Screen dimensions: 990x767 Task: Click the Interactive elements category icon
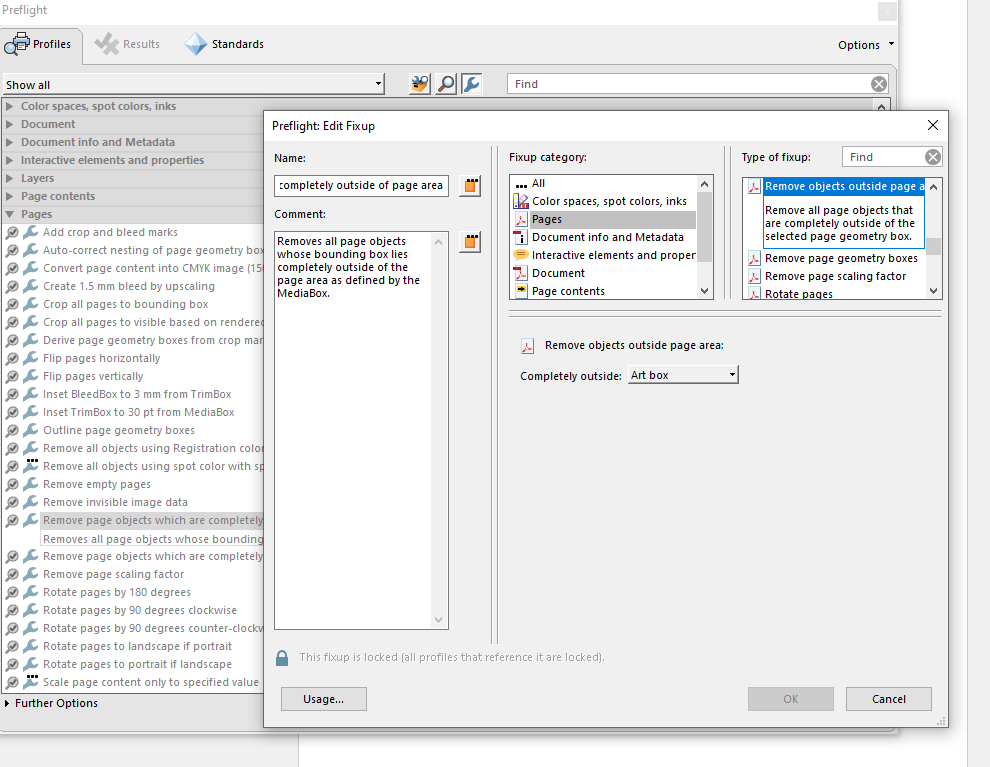521,255
